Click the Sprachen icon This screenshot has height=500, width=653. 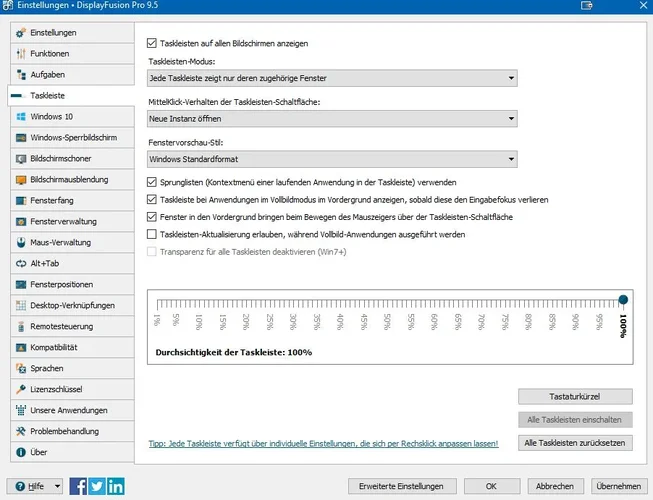tap(21, 368)
